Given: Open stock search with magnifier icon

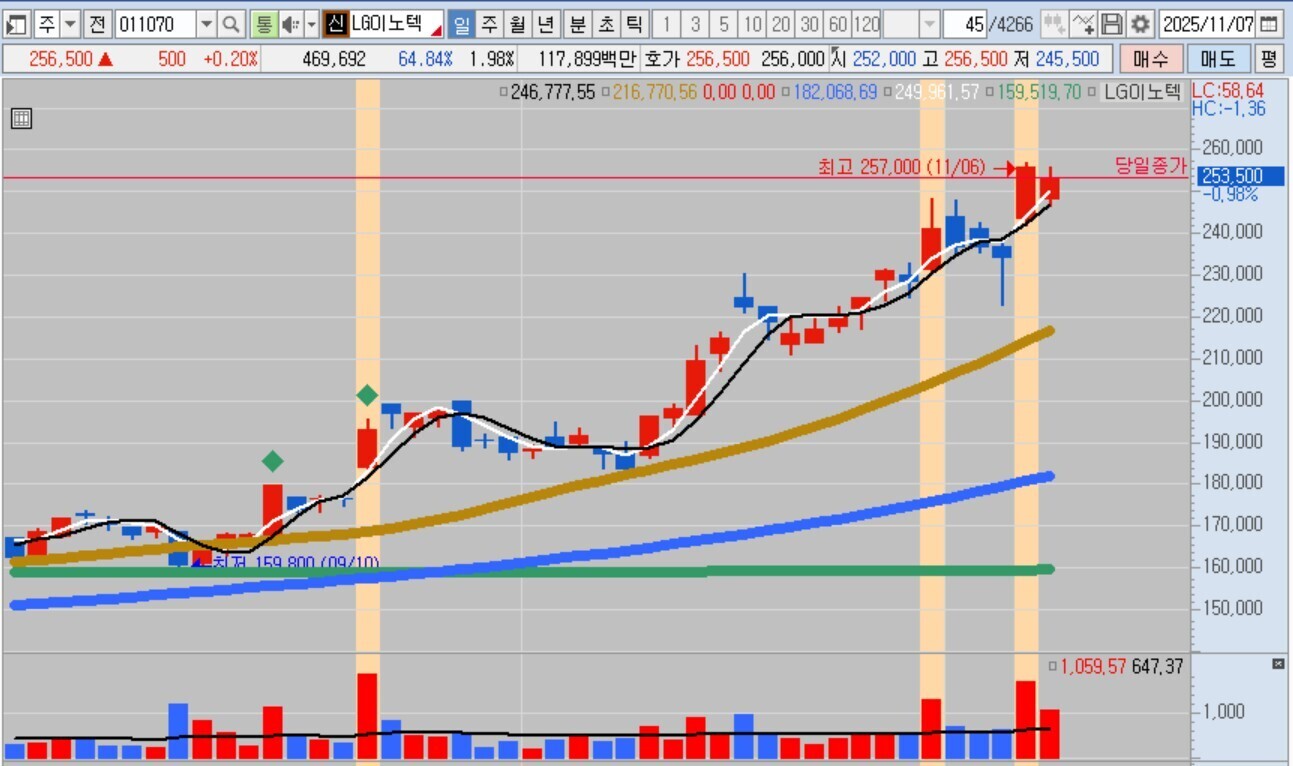Looking at the screenshot, I should click(x=231, y=23).
